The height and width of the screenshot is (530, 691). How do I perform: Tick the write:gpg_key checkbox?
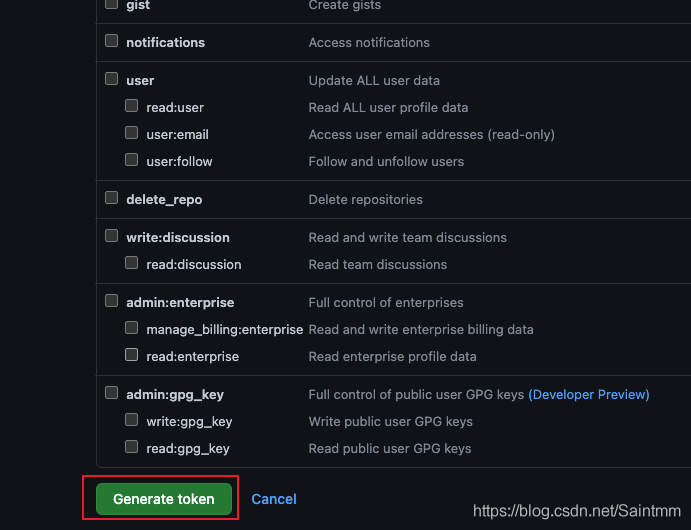pos(131,420)
